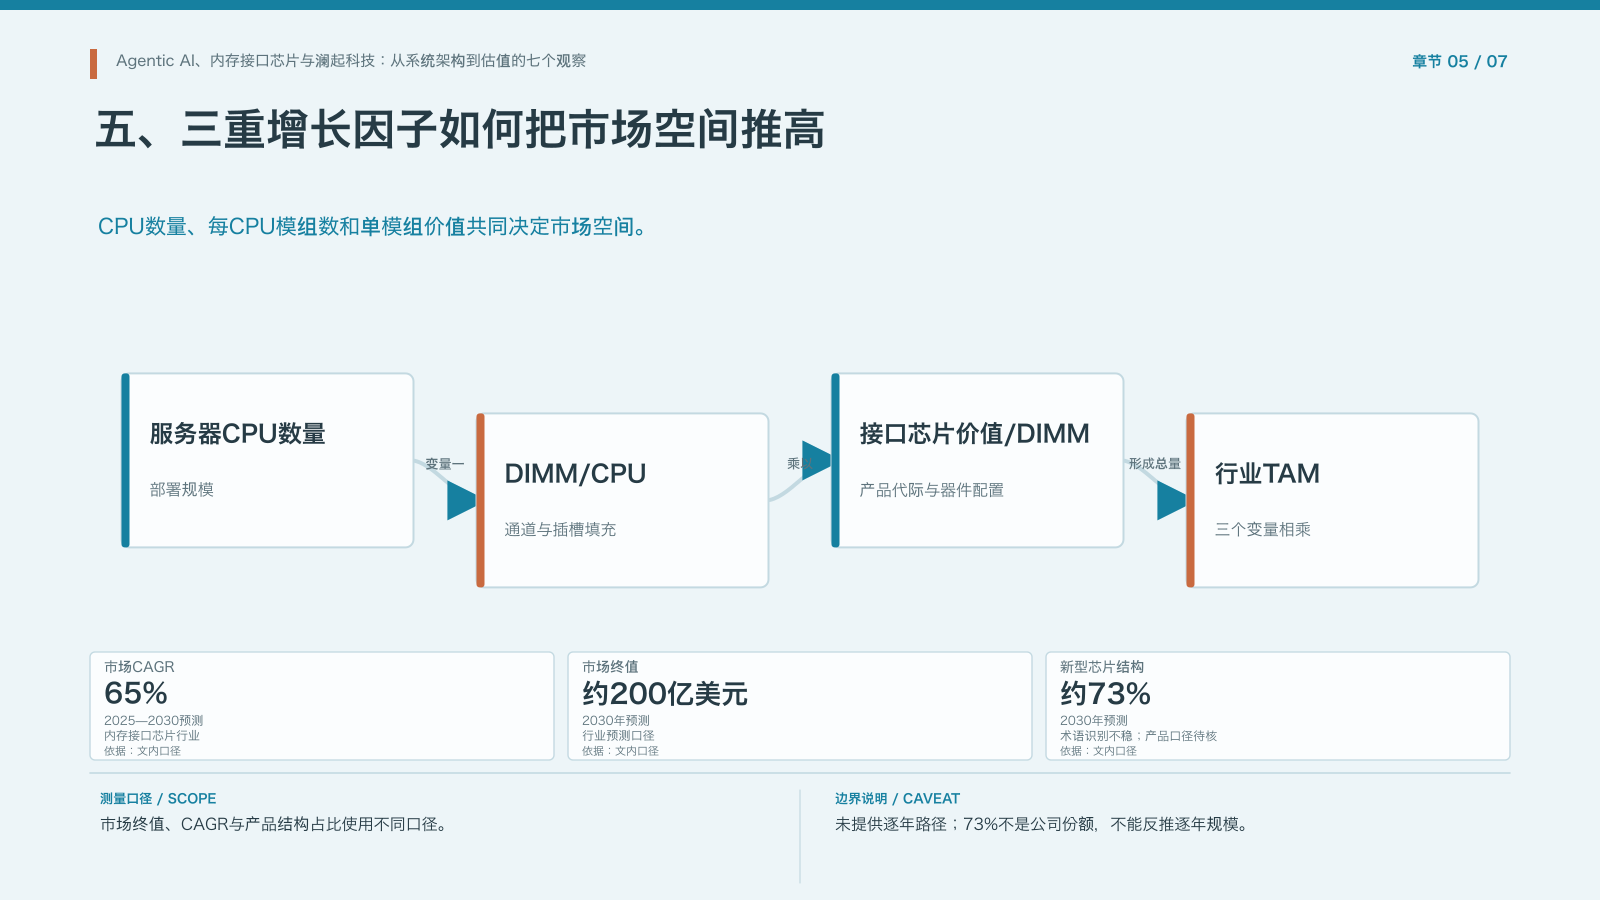Click the 测量口径 / SCOPE heading
Screen dimensions: 1600x900
[158, 799]
